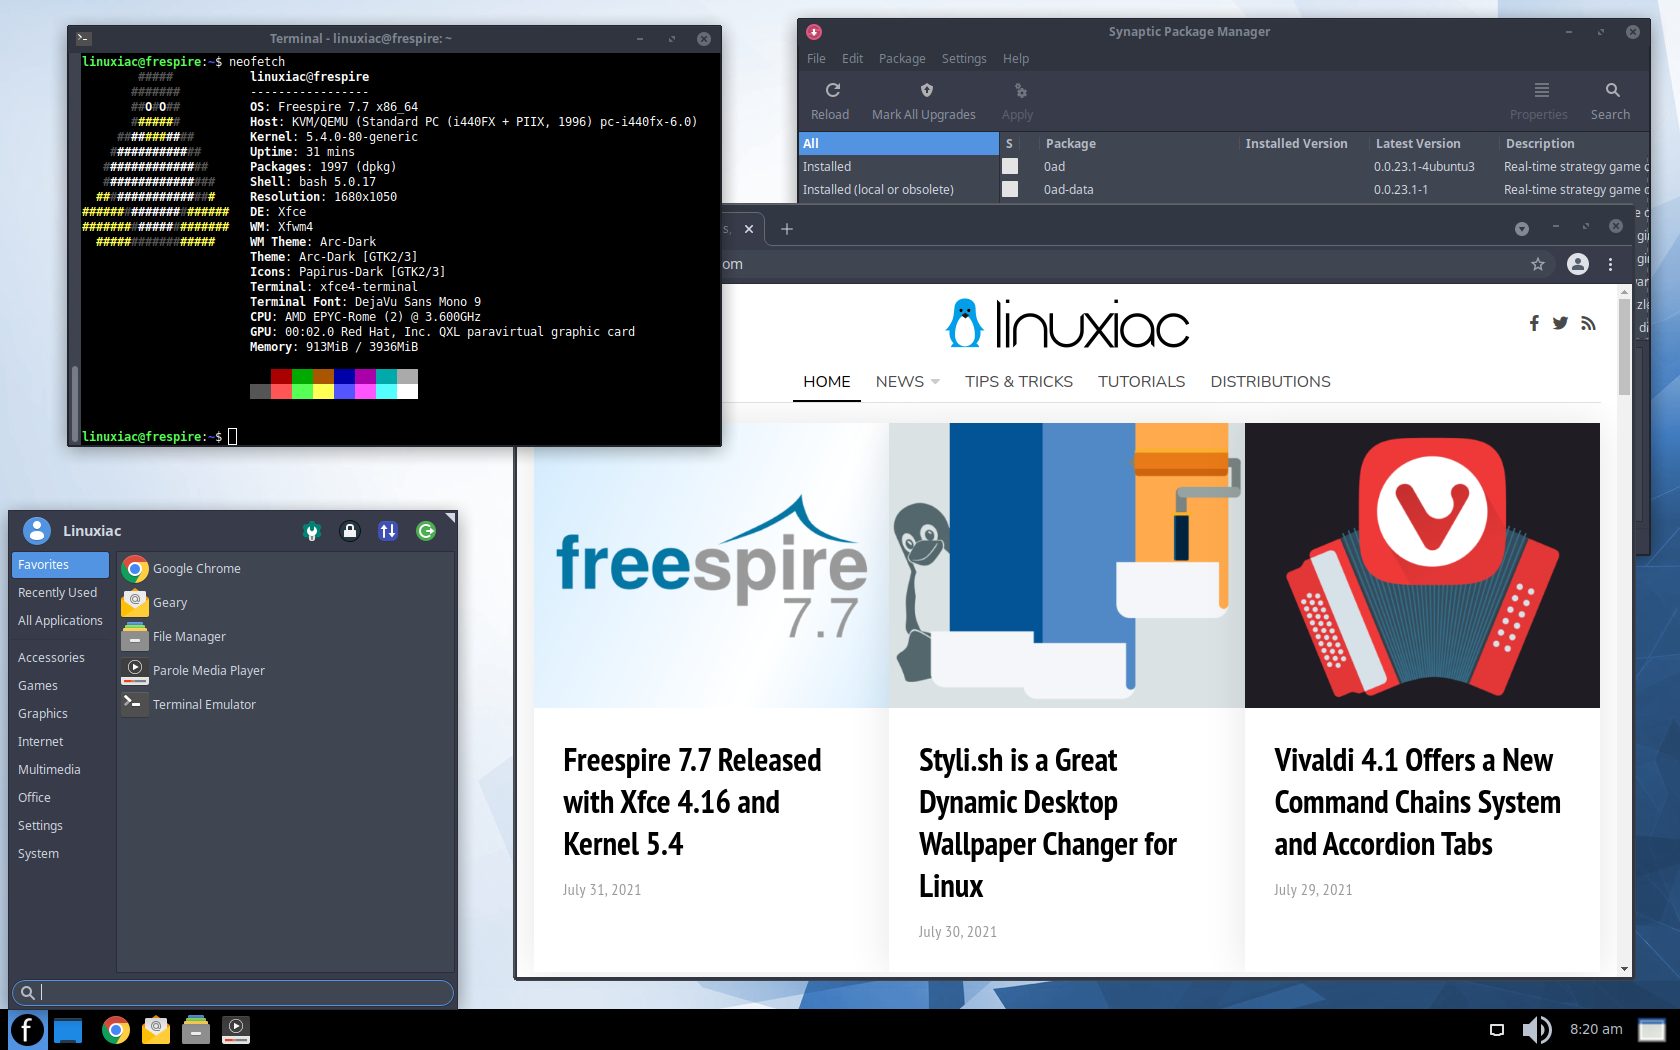Click Chrome page vertical scrollbar
Viewport: 1680px width, 1050px height.
[x=1624, y=346]
